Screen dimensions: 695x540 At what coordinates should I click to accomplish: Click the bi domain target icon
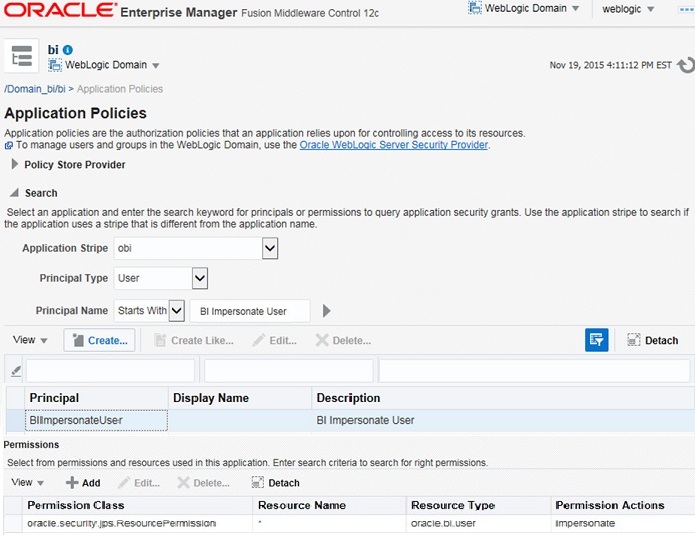pos(21,57)
